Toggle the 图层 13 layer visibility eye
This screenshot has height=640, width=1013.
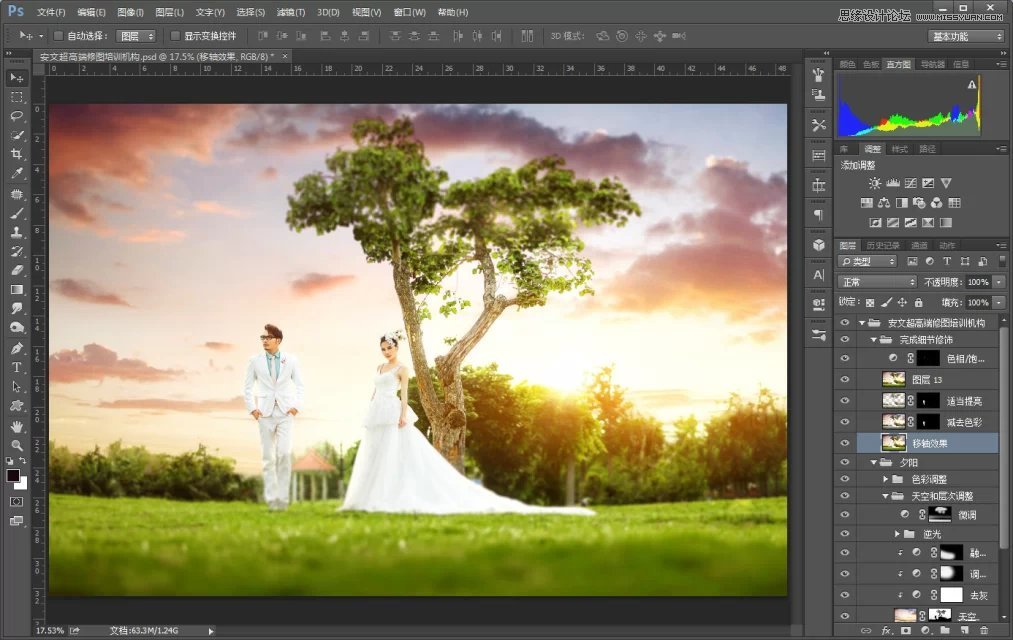click(x=846, y=378)
